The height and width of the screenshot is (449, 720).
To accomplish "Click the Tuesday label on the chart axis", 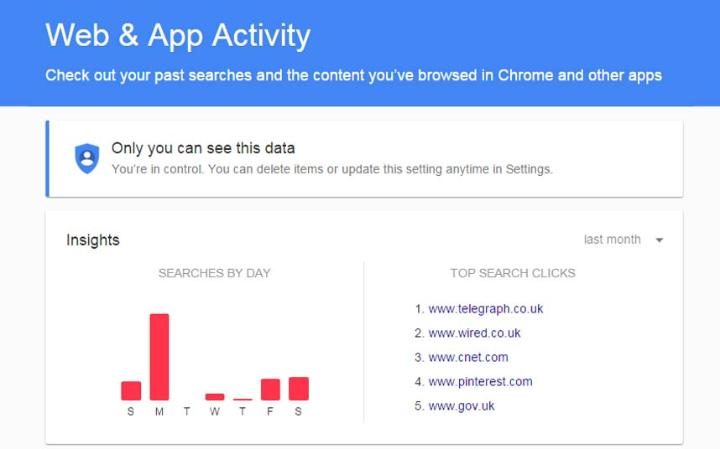I will click(187, 409).
